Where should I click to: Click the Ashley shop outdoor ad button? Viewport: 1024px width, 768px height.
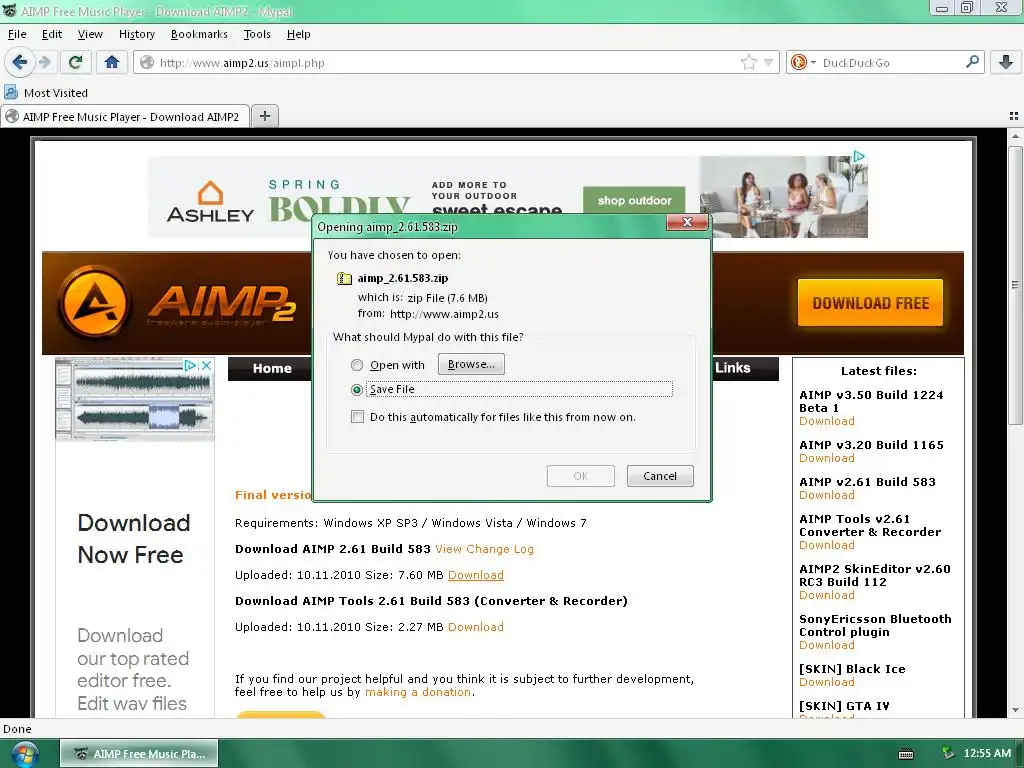point(634,200)
